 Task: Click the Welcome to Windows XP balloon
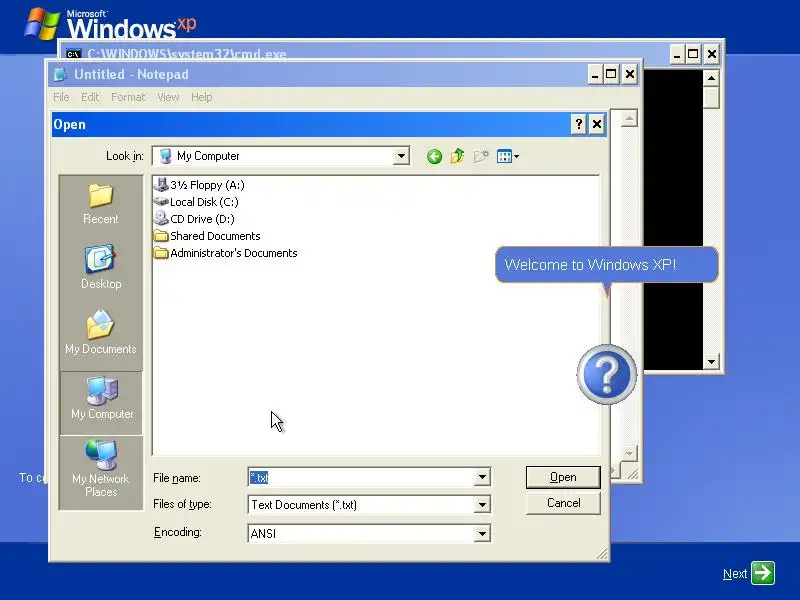tap(607, 264)
